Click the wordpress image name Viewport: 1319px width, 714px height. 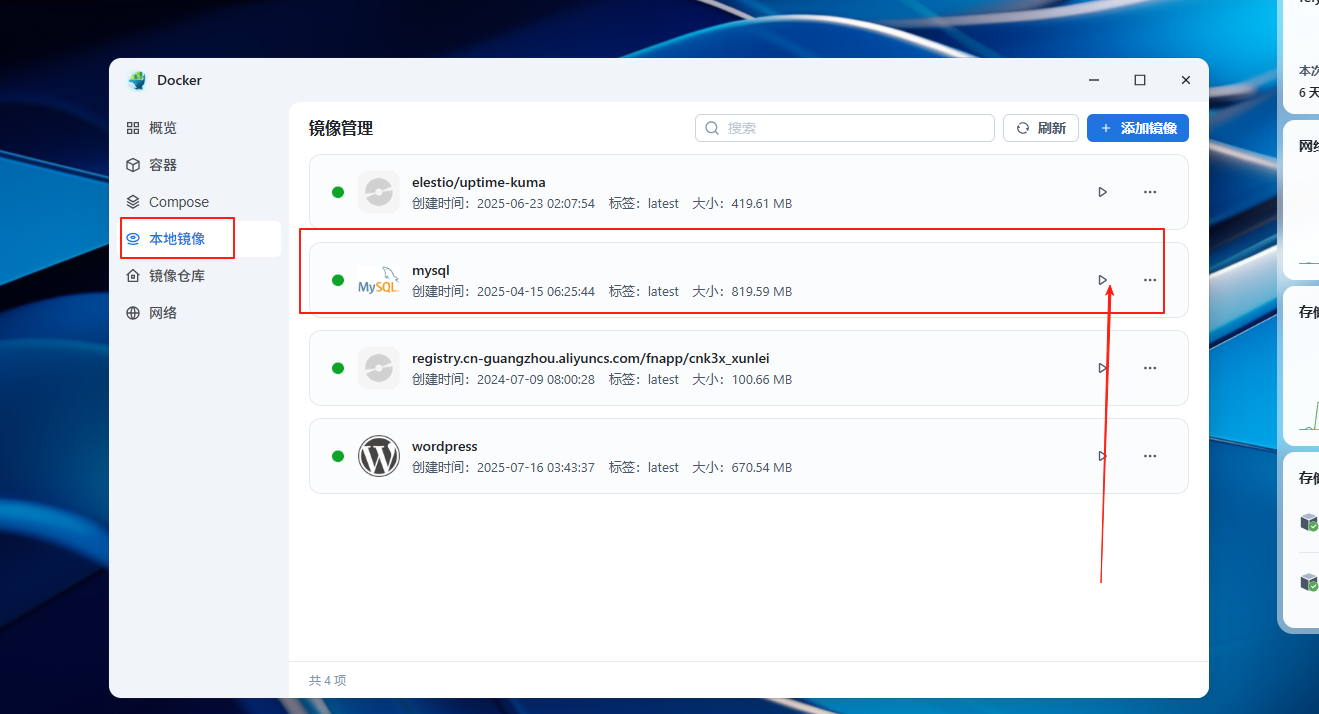point(445,447)
